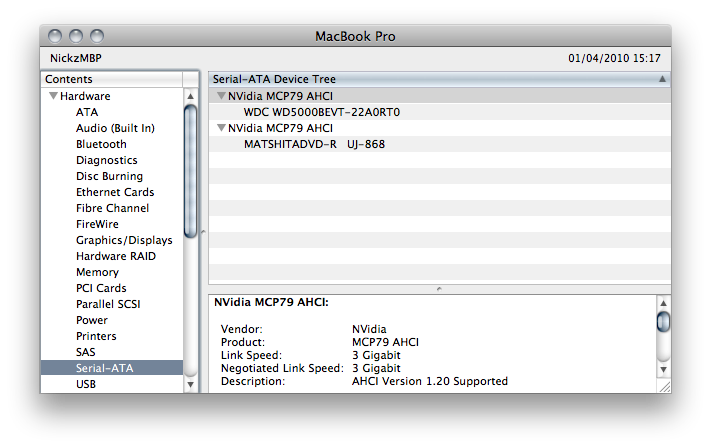This screenshot has height=448, width=711.
Task: Click Contents sidebar scroll down arrow
Action: tap(190, 385)
